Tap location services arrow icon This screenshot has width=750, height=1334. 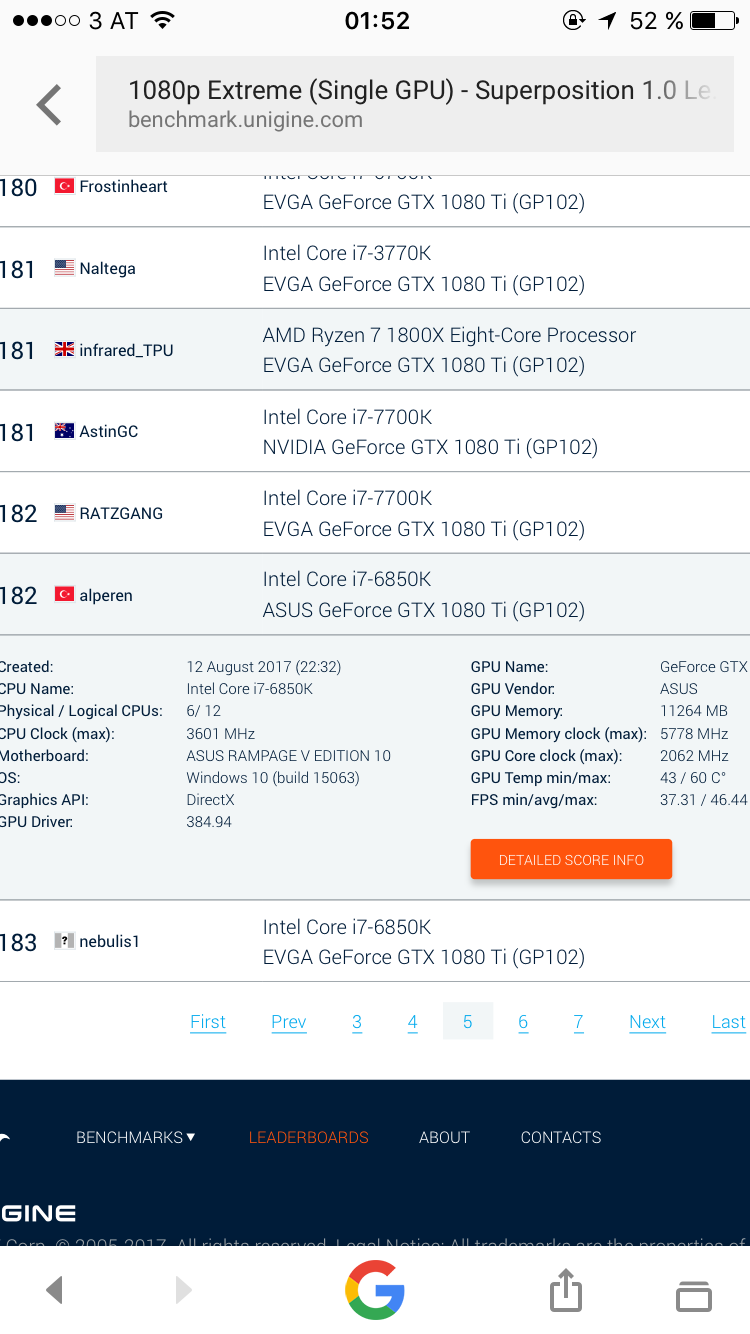[607, 21]
